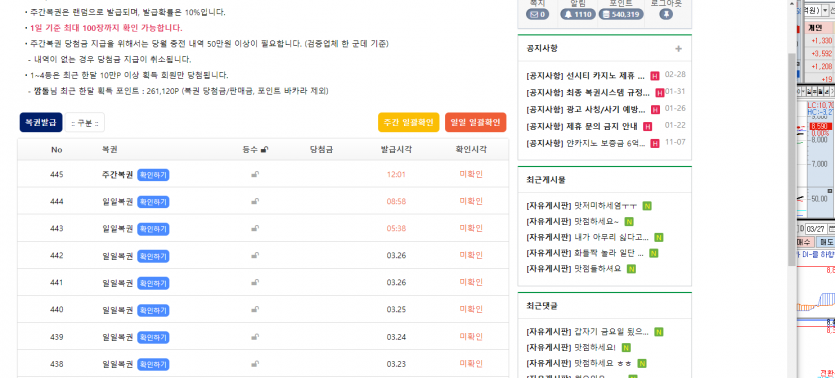Open recent post 맛저미하세영ㅜㅜ
This screenshot has height=378, width=835.
582,206
